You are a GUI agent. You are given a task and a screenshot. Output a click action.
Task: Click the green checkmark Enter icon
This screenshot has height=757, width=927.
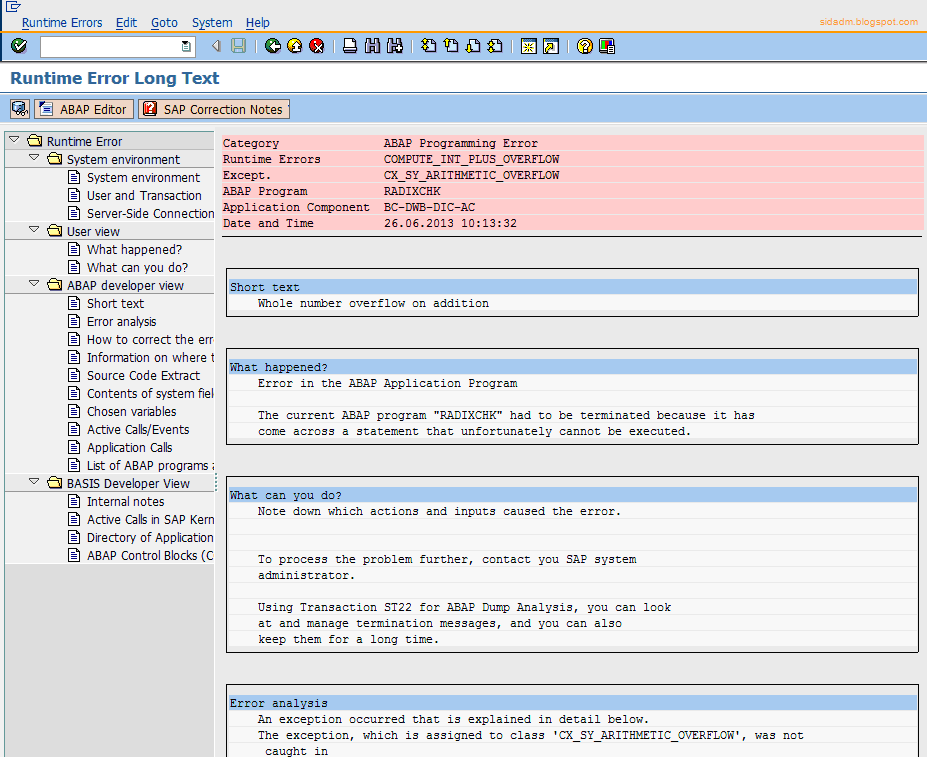pos(19,46)
